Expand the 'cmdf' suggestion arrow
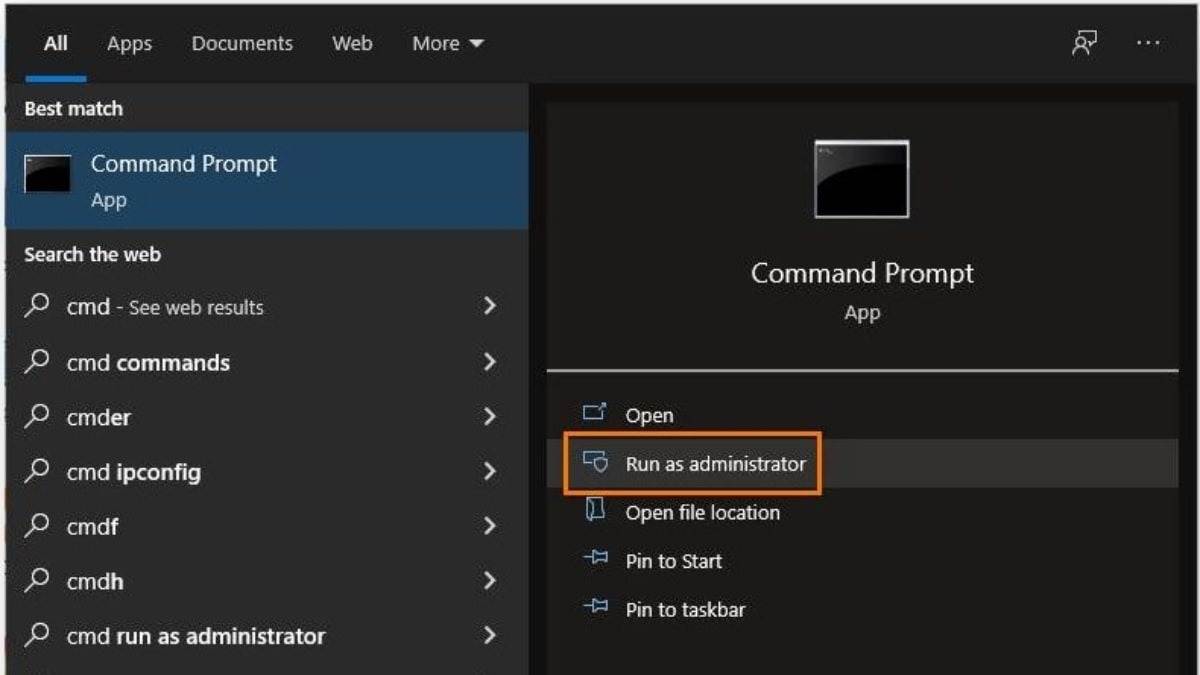This screenshot has width=1200, height=675. [490, 525]
